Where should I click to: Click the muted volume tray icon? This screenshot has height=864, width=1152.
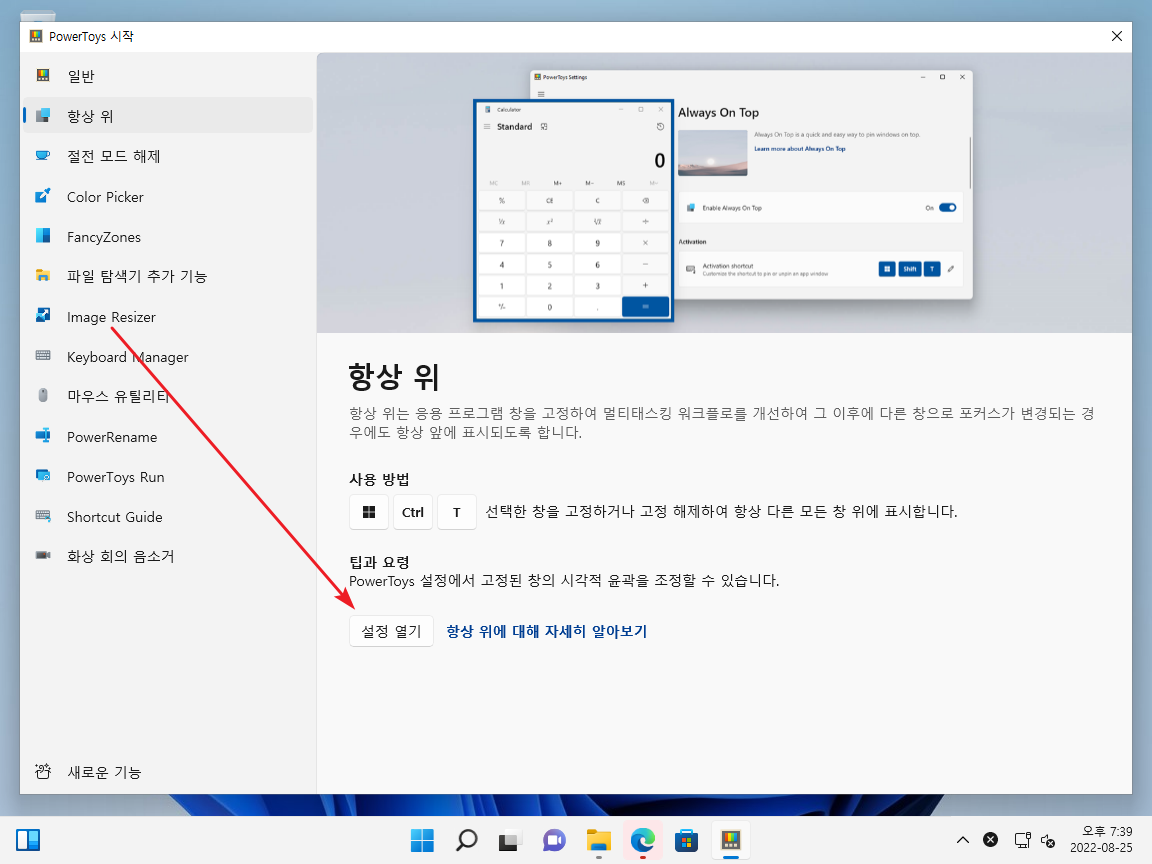point(1048,840)
